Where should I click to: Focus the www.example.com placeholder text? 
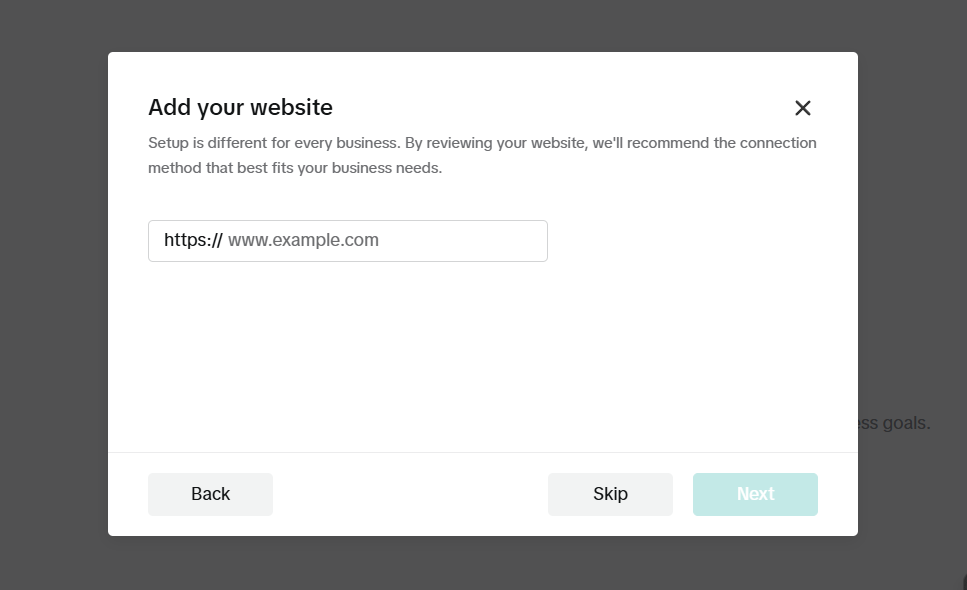click(303, 240)
